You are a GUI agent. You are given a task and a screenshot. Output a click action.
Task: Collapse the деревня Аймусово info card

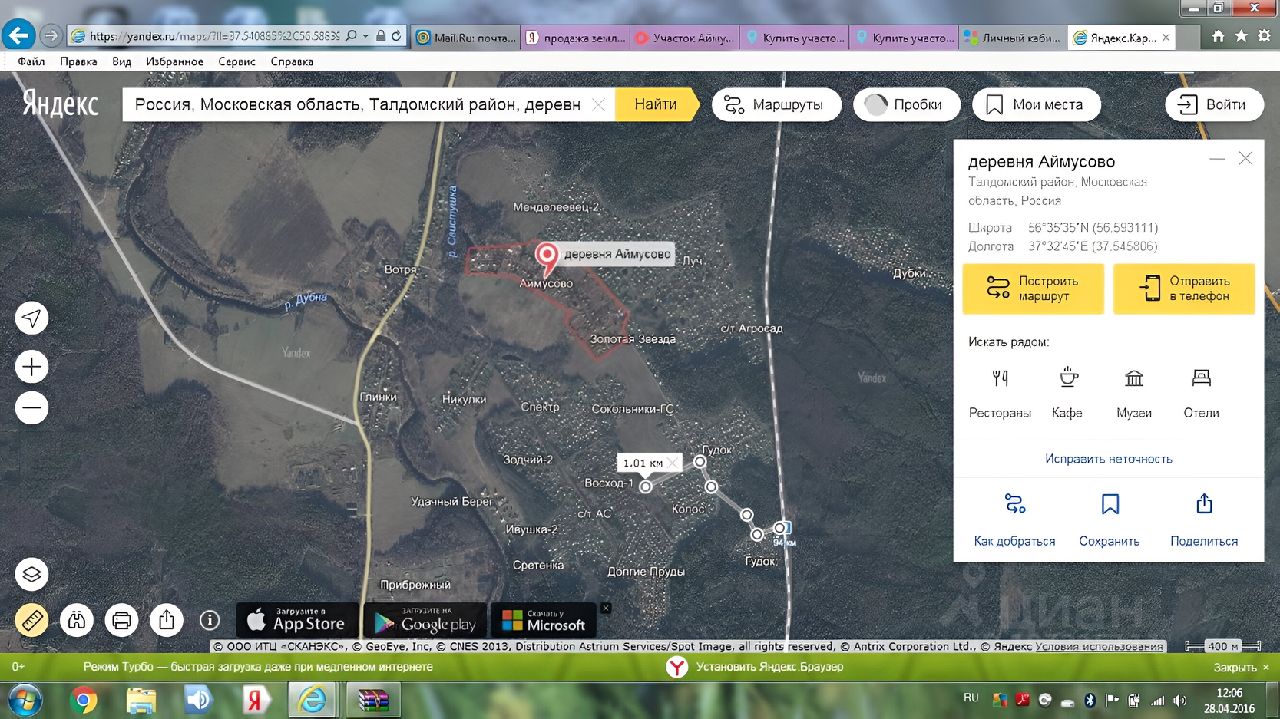click(1217, 159)
